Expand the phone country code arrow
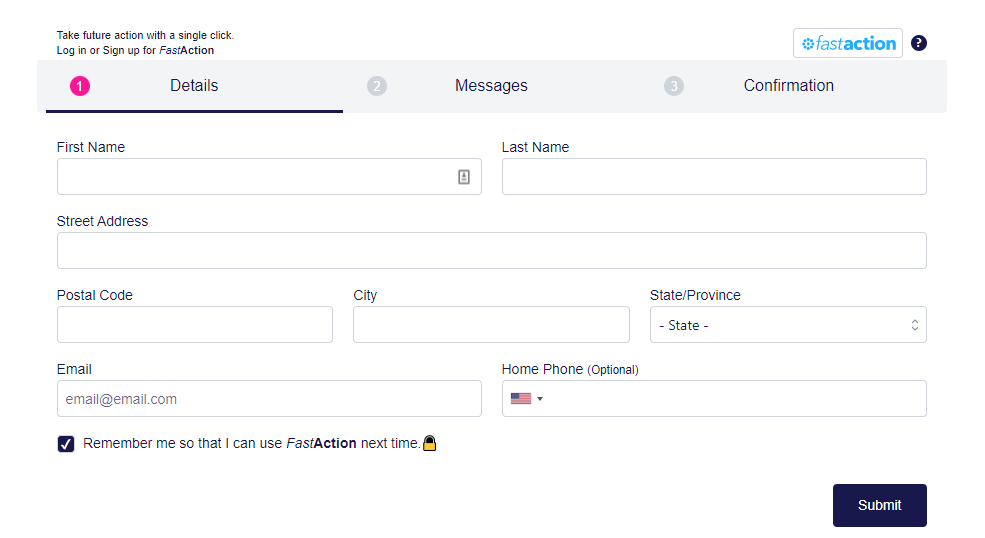 pos(540,398)
